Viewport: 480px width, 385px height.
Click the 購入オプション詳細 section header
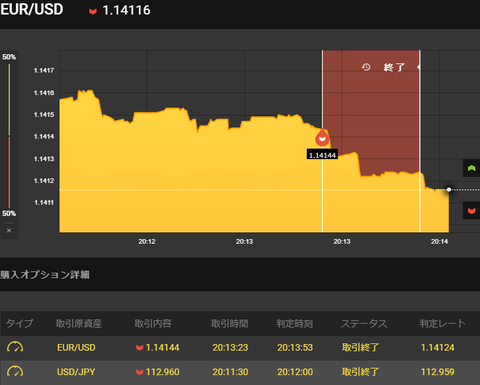[45, 275]
